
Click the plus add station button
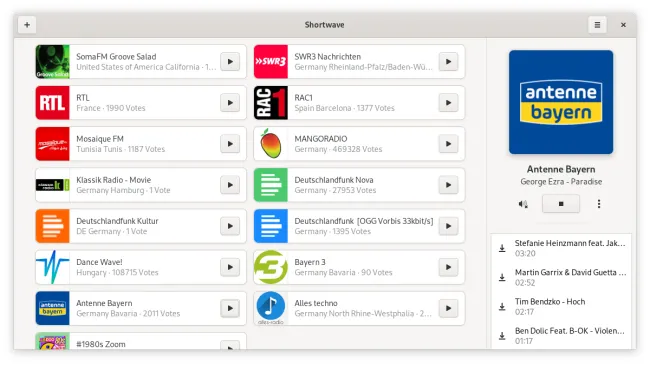click(27, 25)
